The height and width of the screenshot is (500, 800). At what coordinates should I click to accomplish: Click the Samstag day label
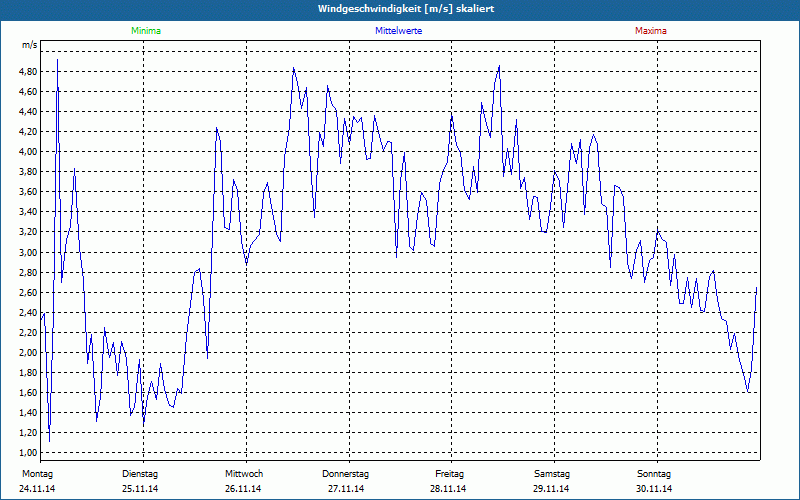[x=552, y=474]
